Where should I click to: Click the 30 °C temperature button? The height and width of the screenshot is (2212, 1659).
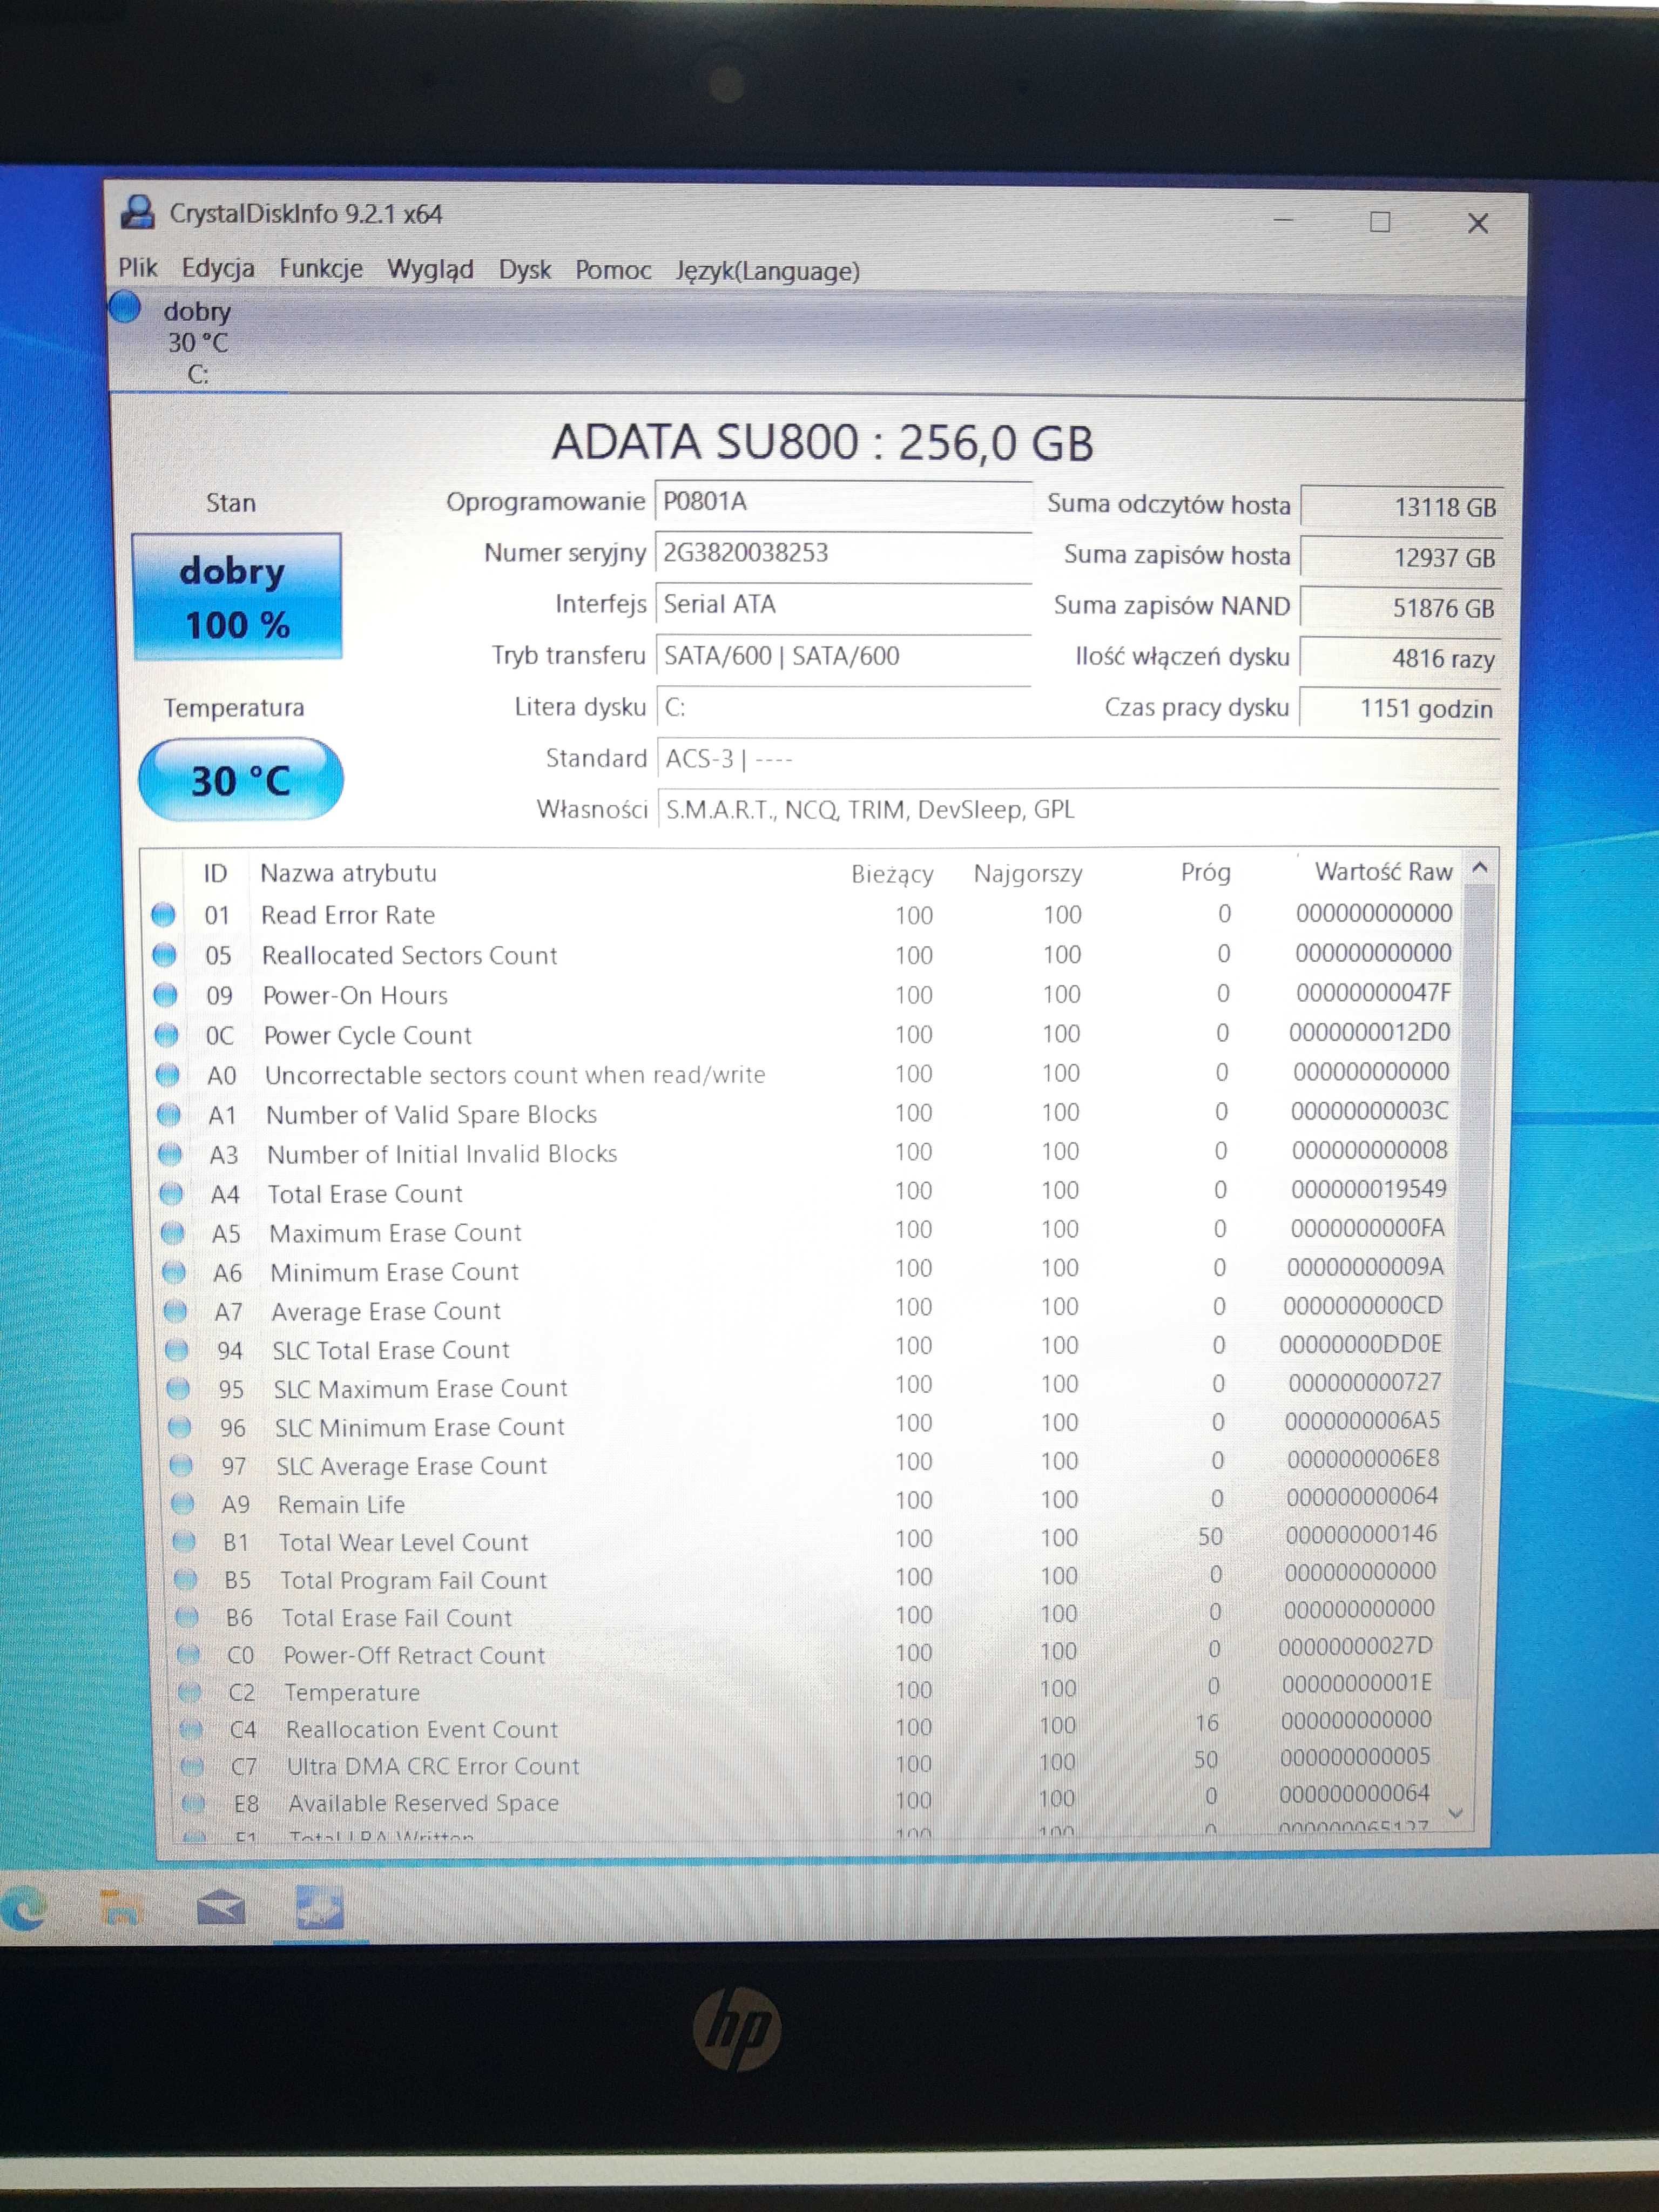tap(241, 780)
